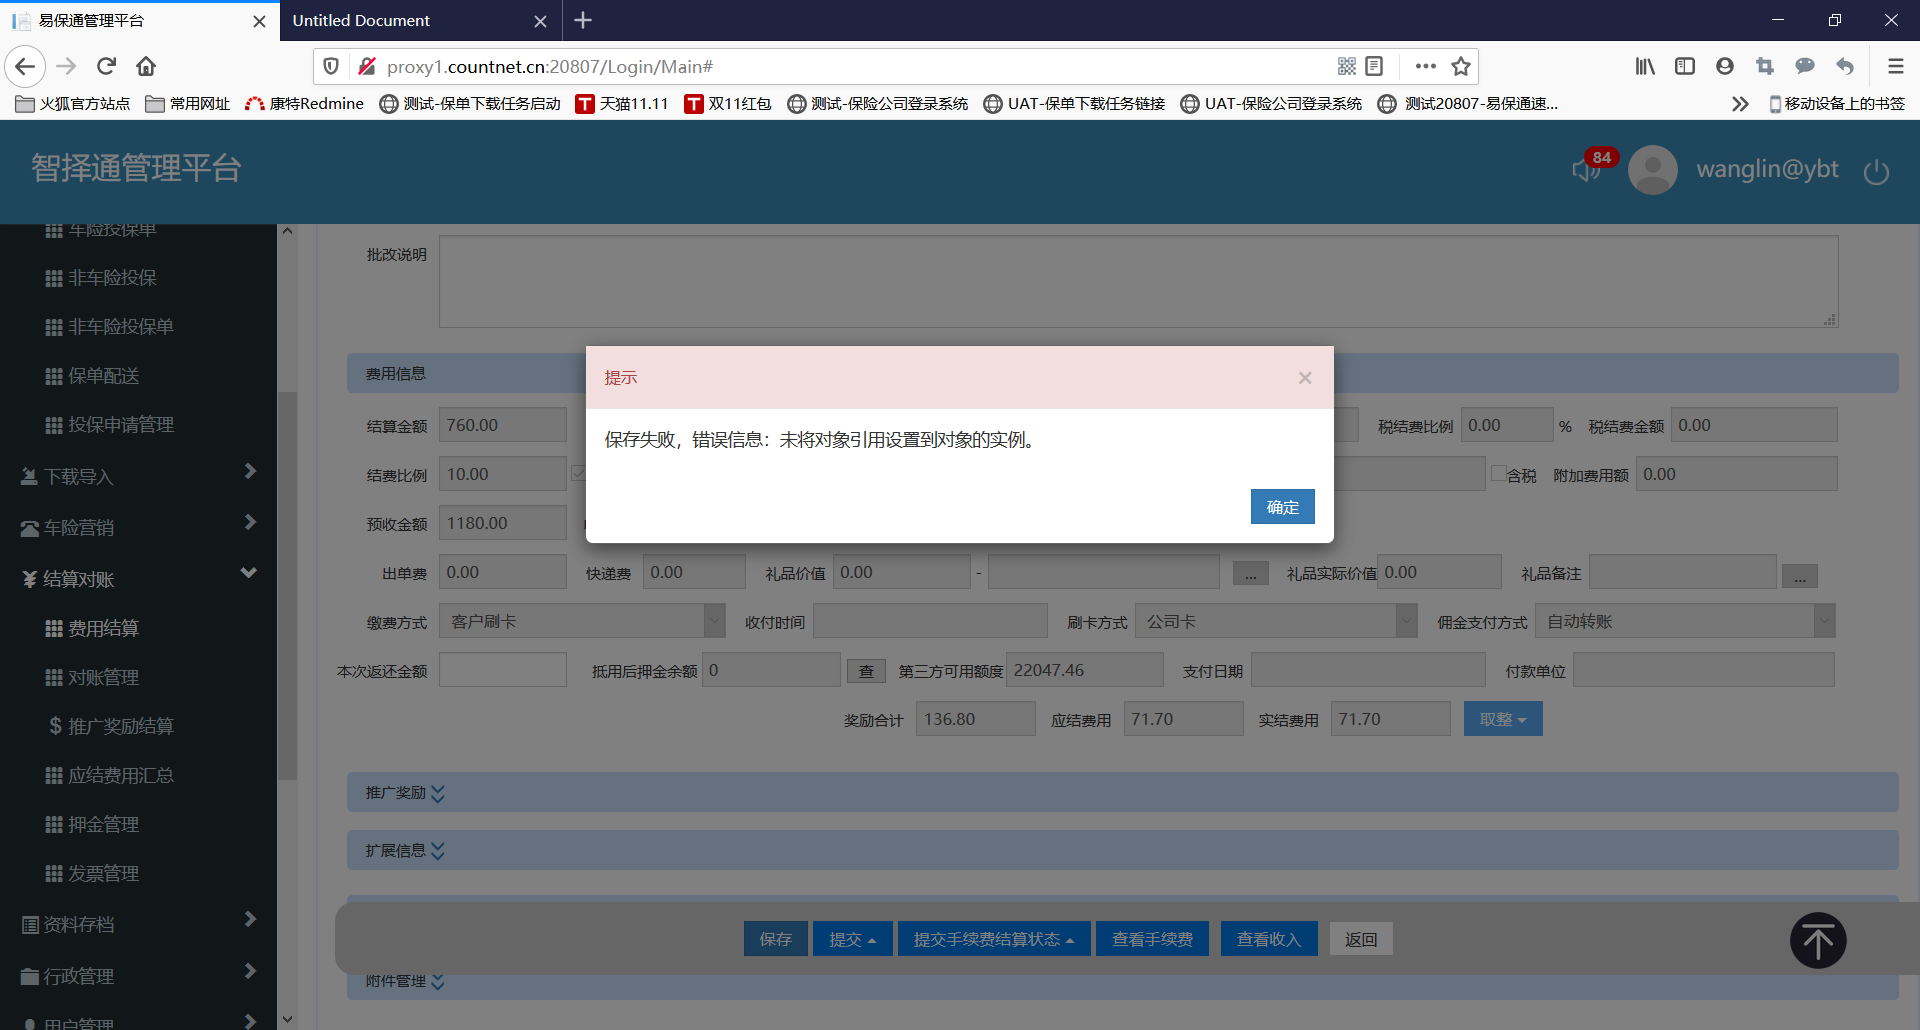Go to the browser home page
Viewport: 1920px width, 1030px height.
[146, 66]
